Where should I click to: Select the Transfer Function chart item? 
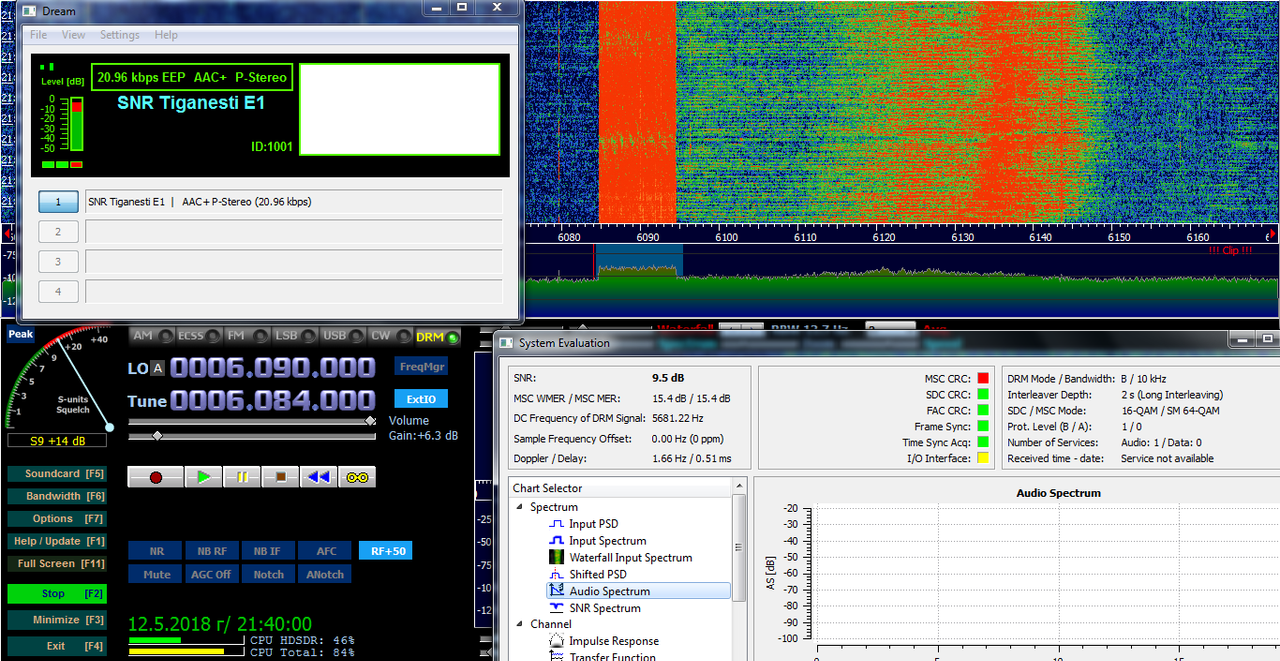pyautogui.click(x=612, y=656)
